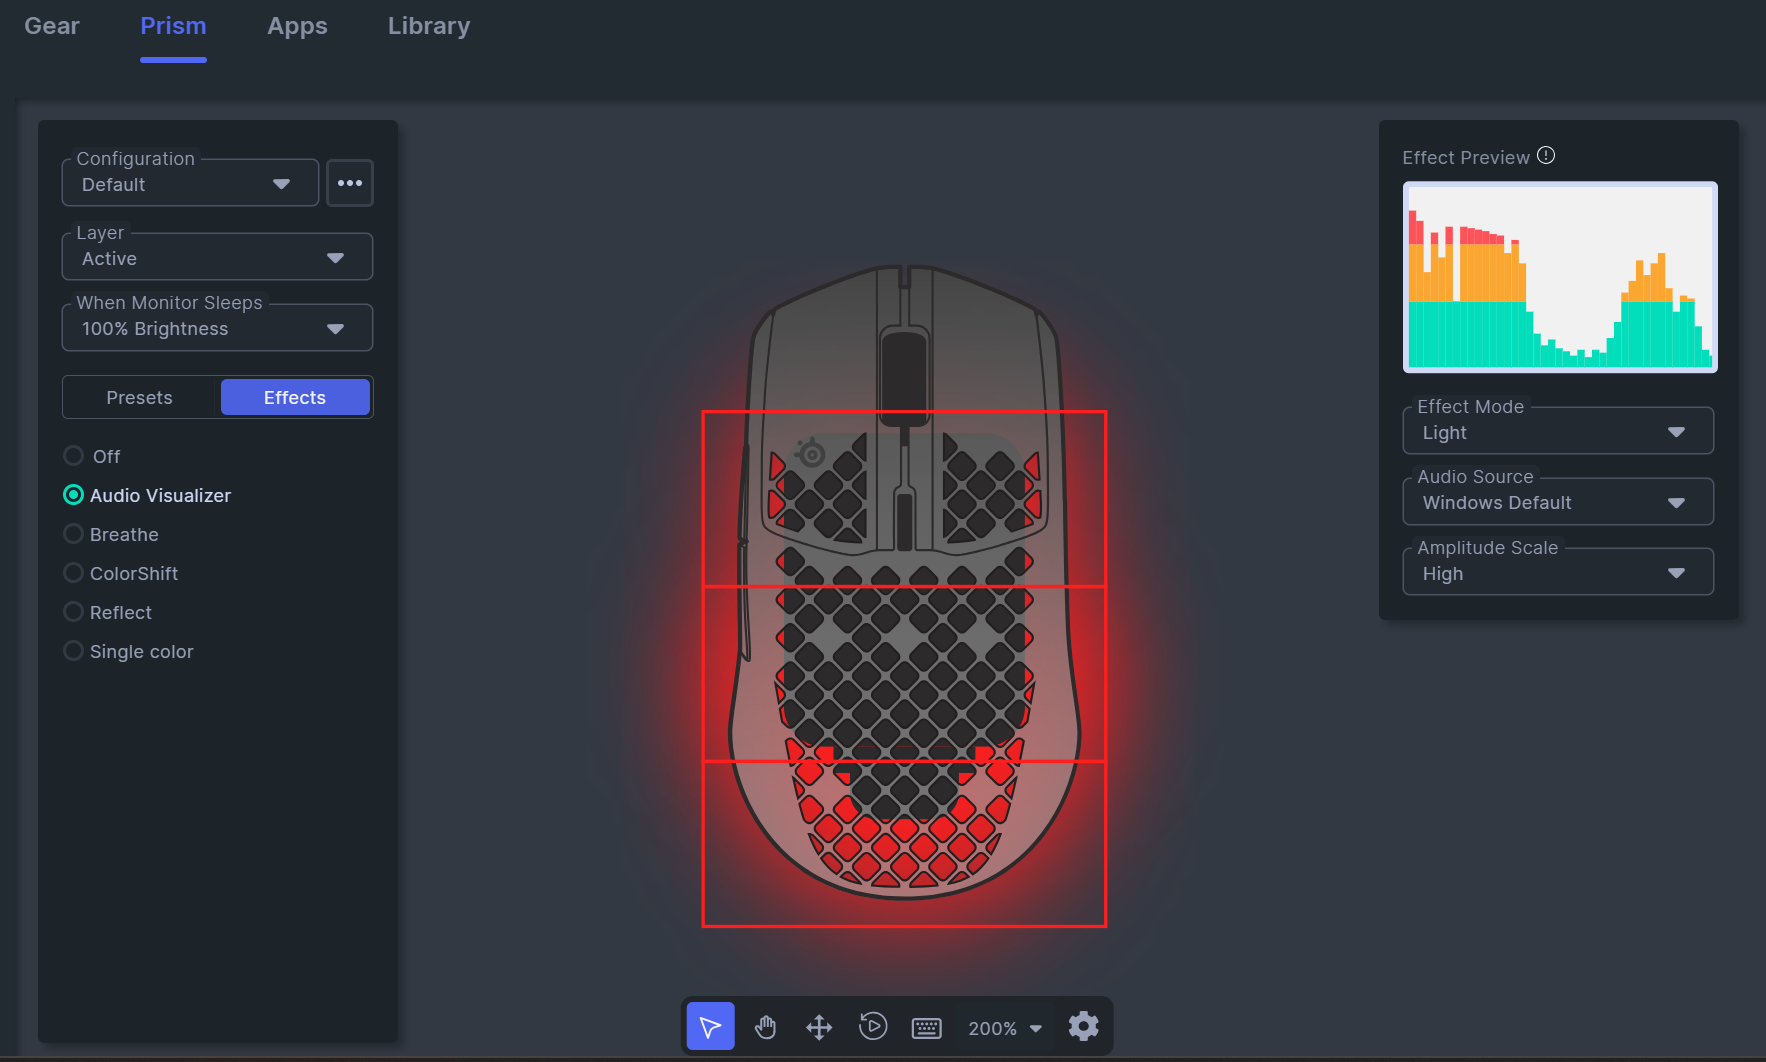This screenshot has width=1766, height=1062.
Task: Choose the ColorShift radio button
Action: pyautogui.click(x=73, y=573)
